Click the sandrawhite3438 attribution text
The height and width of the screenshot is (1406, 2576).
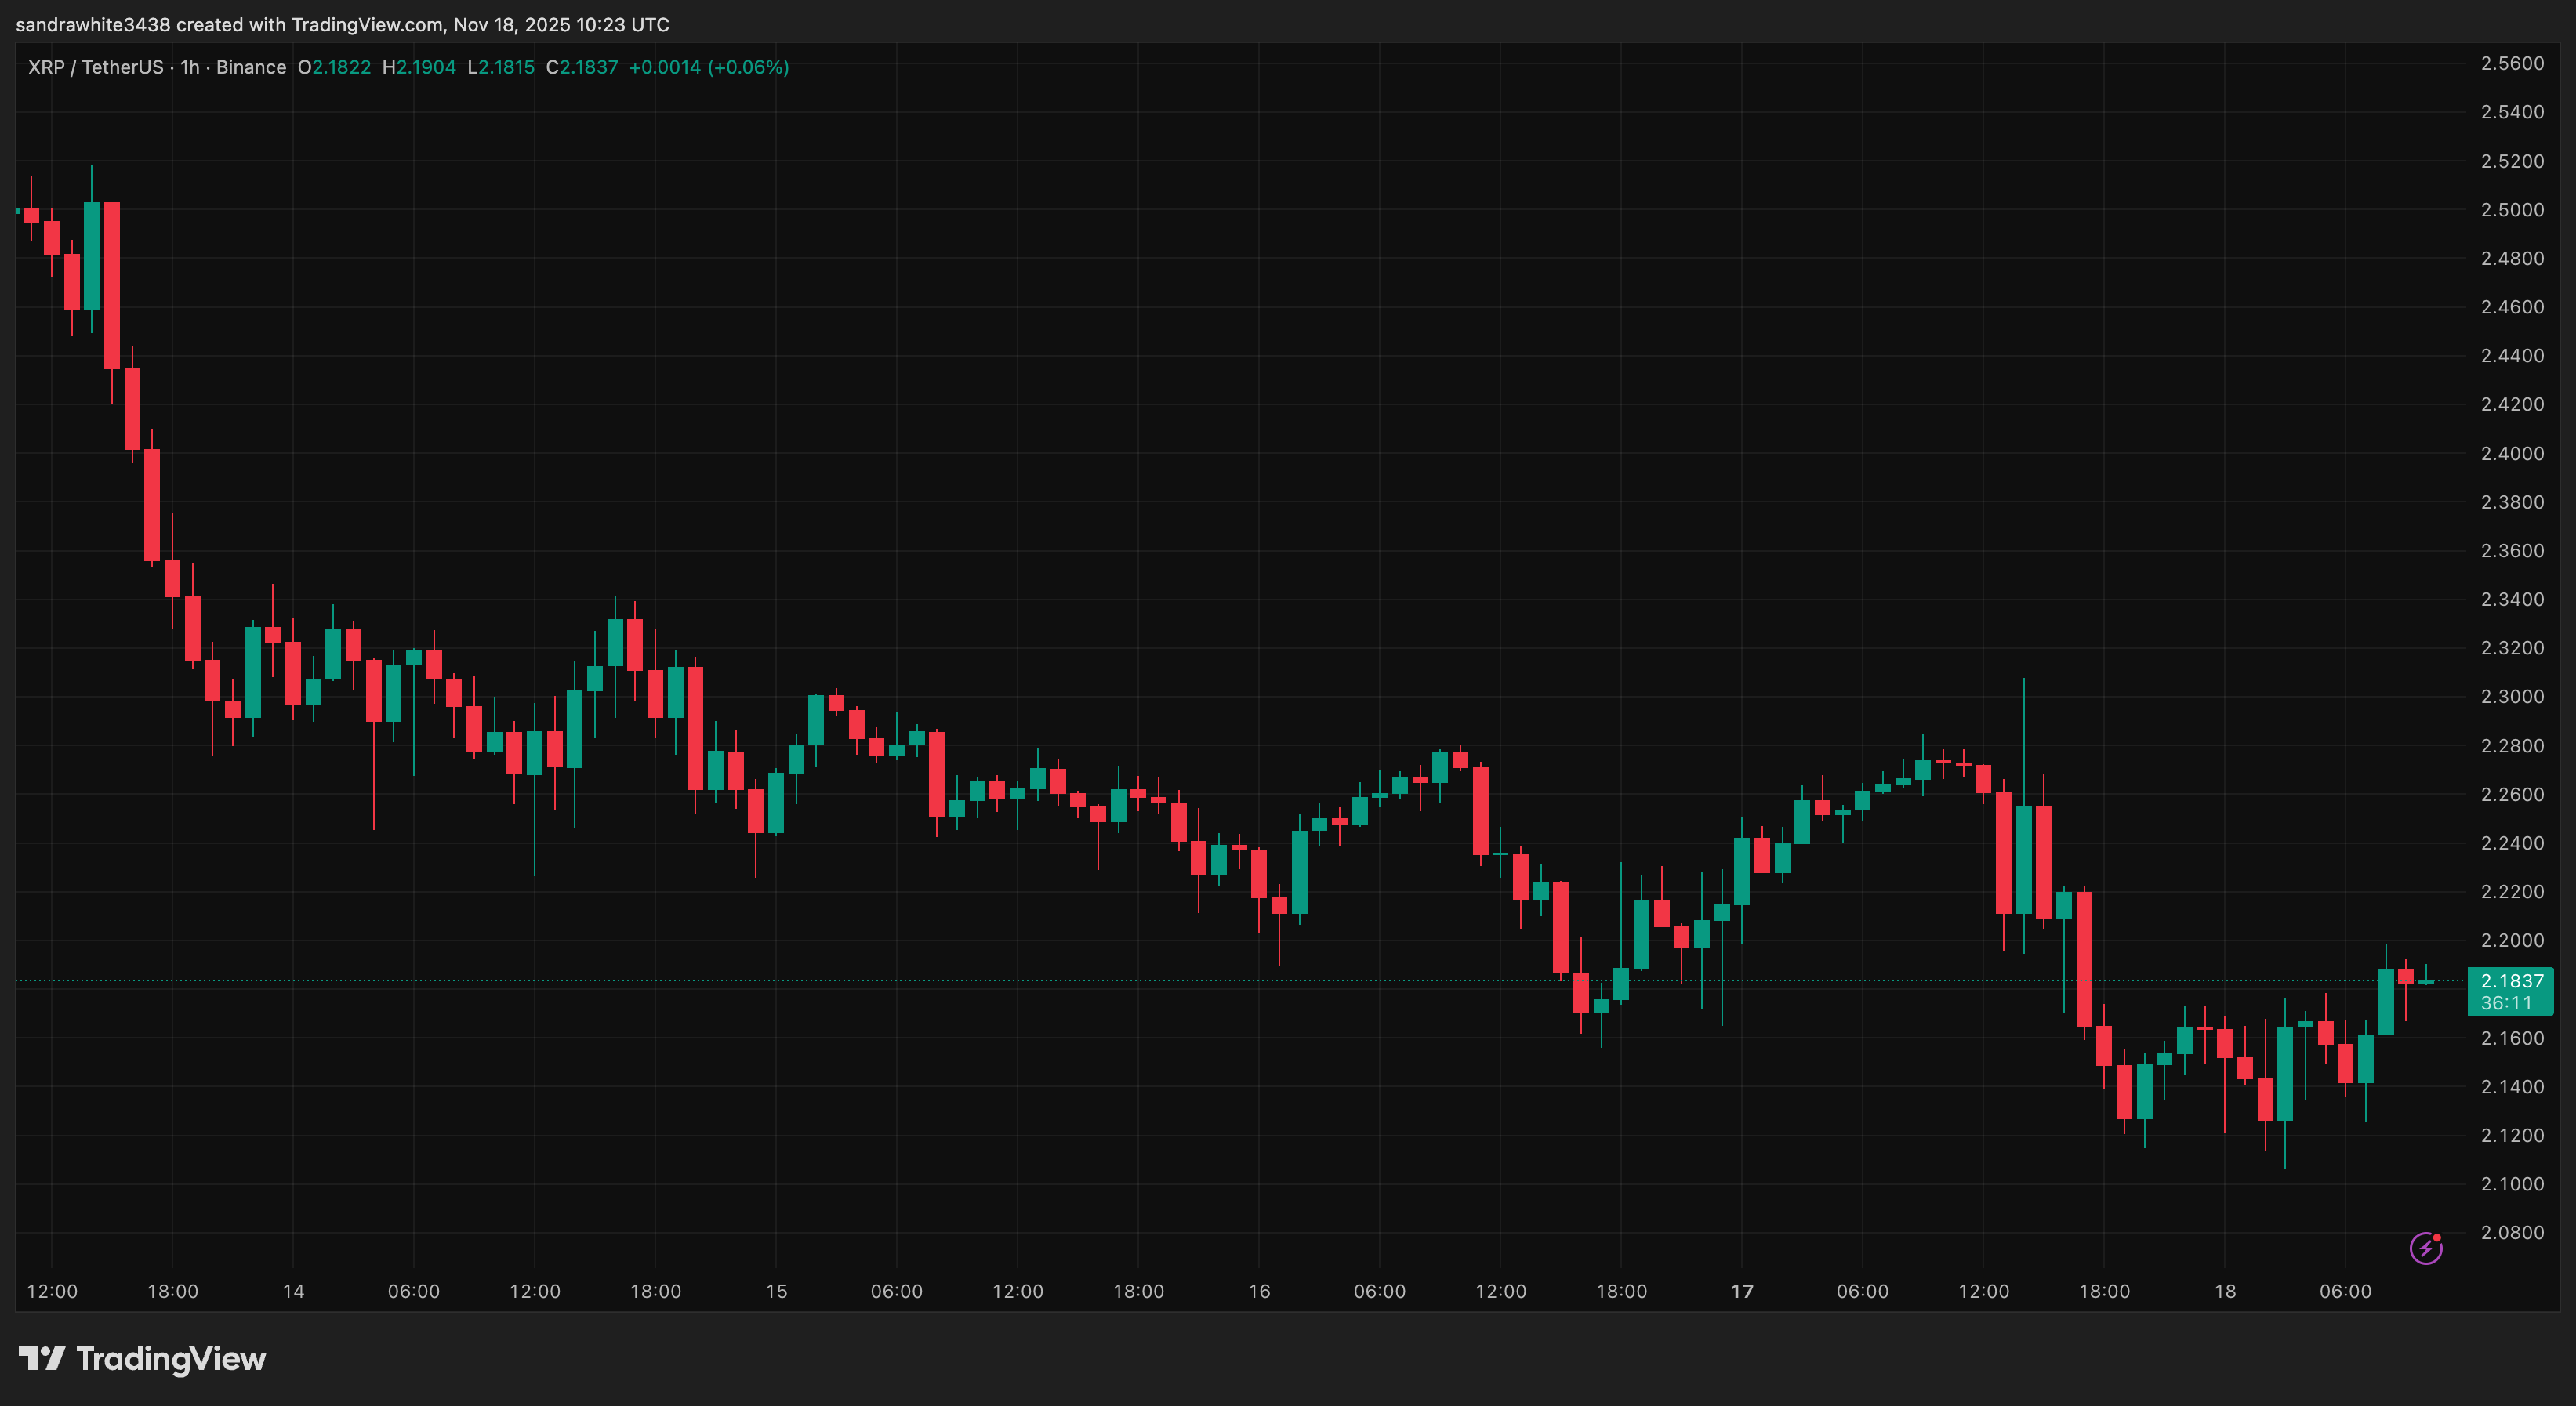[95, 25]
